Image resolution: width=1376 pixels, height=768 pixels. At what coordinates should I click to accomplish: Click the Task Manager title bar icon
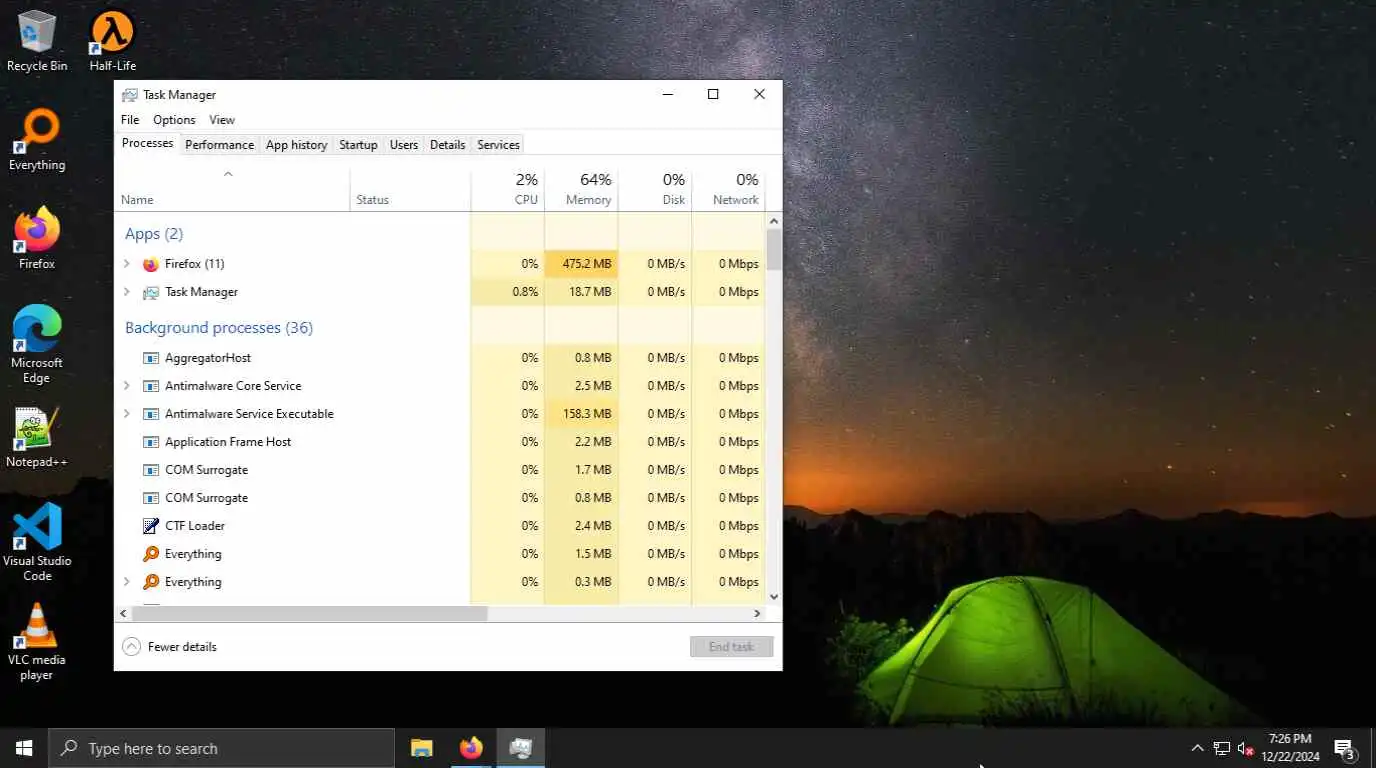point(129,95)
